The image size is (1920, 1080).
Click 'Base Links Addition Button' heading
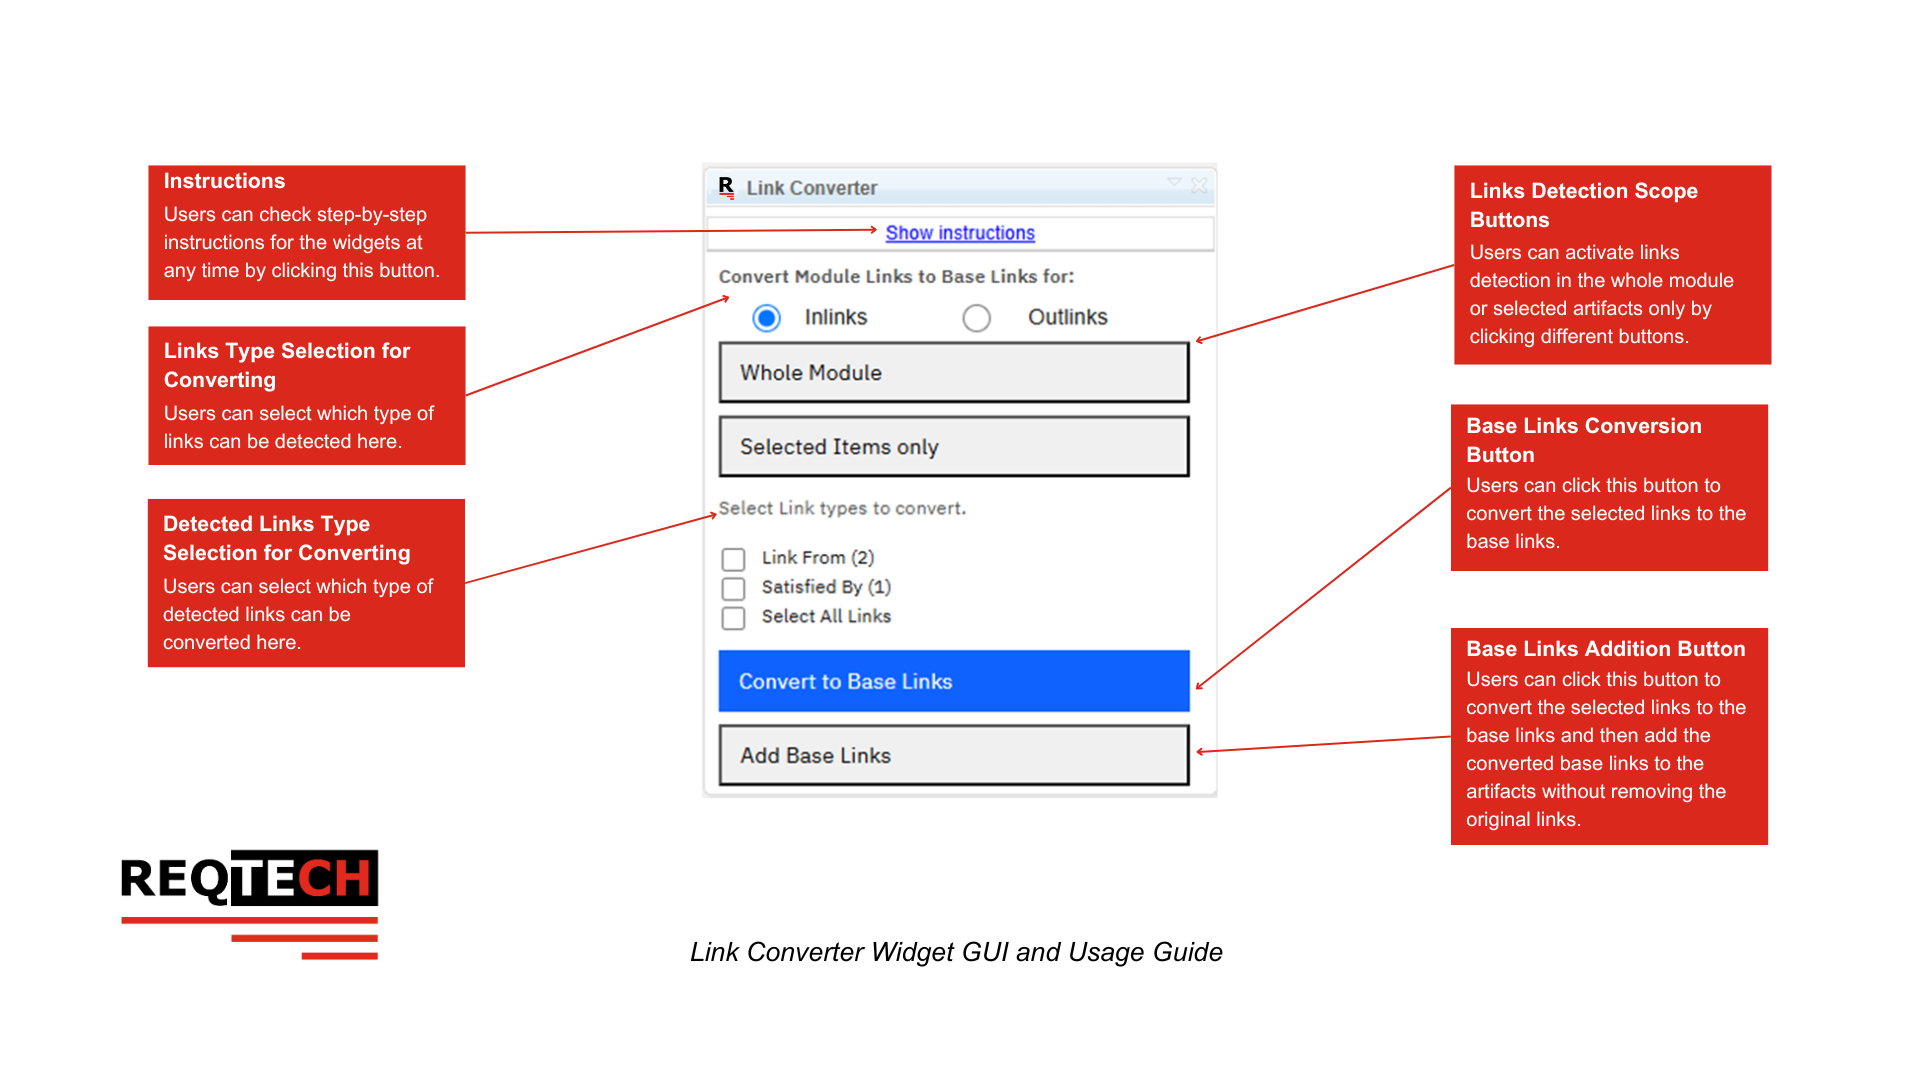[1605, 649]
